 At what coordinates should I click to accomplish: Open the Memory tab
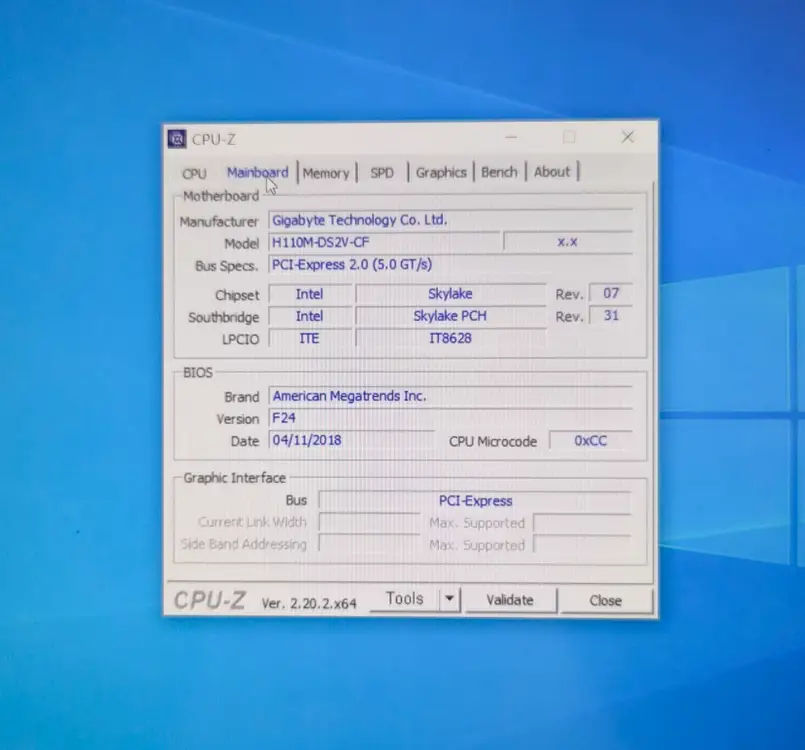click(x=326, y=173)
